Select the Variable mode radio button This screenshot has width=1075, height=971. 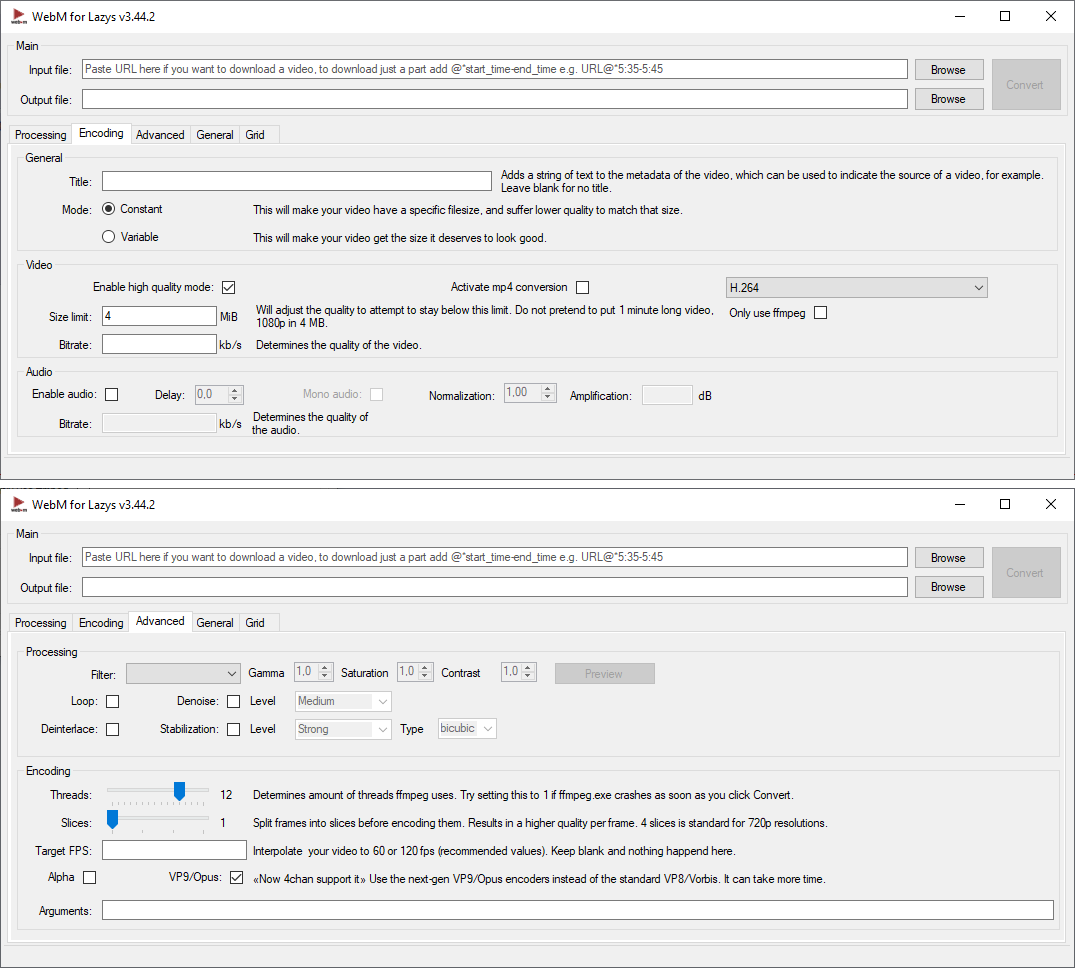[108, 237]
